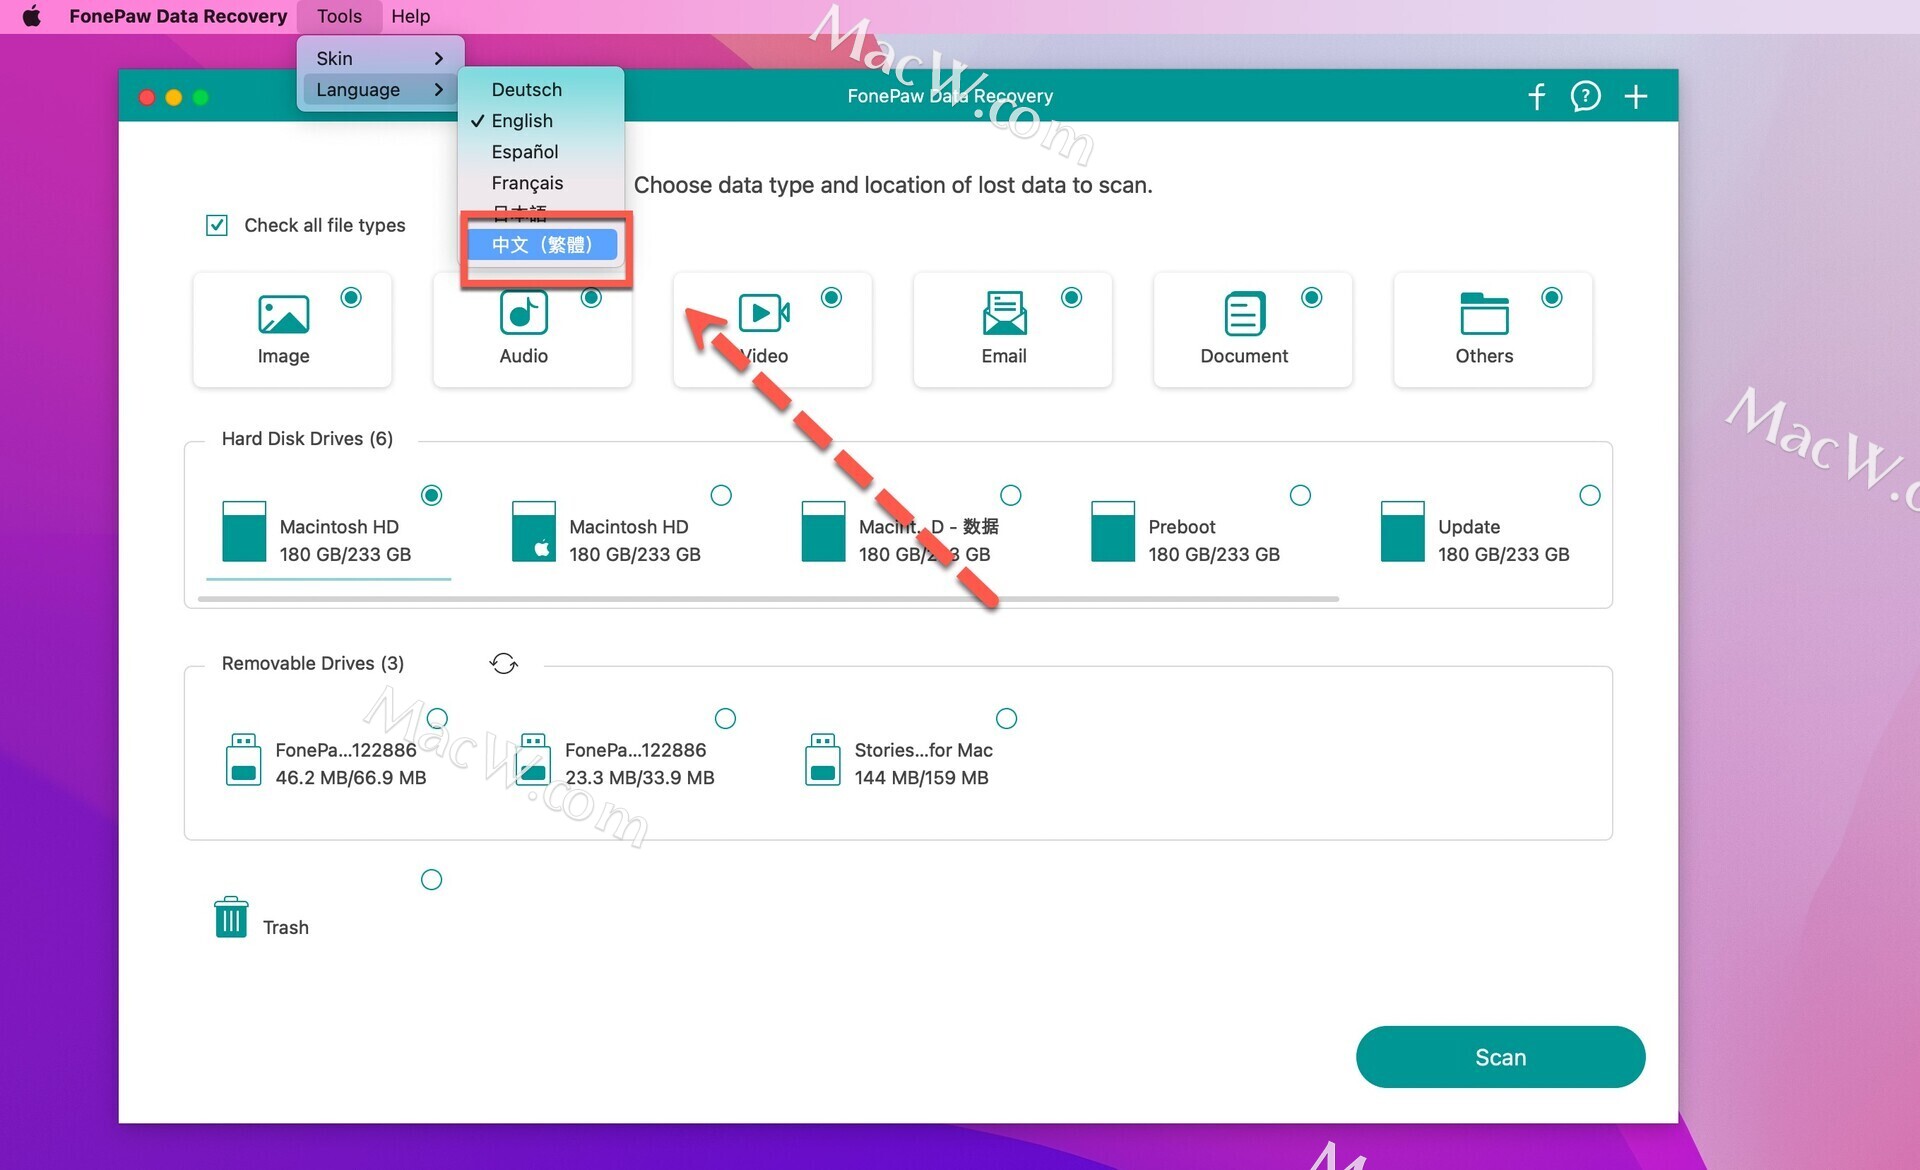Expand the Skin submenu
Screen dimensions: 1920x1170
click(380, 58)
